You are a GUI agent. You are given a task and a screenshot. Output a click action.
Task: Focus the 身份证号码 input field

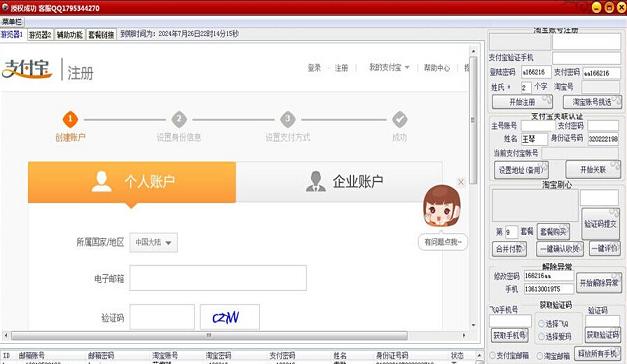[x=603, y=139]
